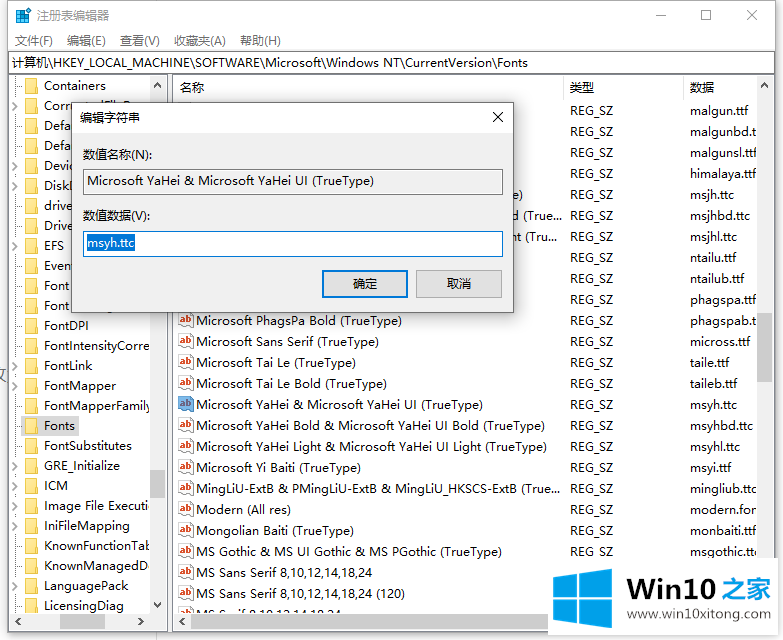Click the FontSubstitutes folder icon
783x640 pixels.
pos(31,445)
